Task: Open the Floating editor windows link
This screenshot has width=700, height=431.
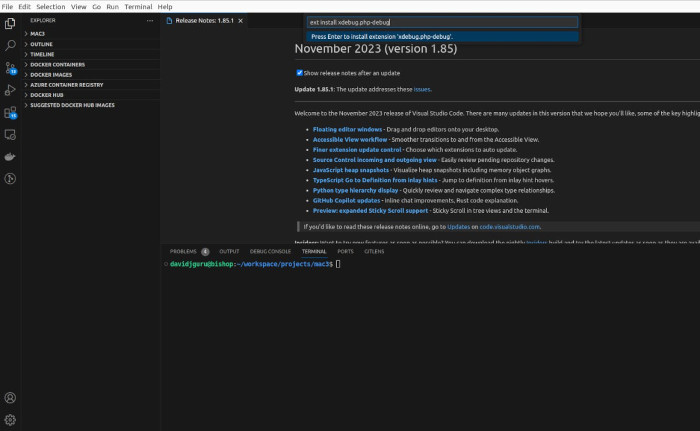Action: tap(347, 130)
